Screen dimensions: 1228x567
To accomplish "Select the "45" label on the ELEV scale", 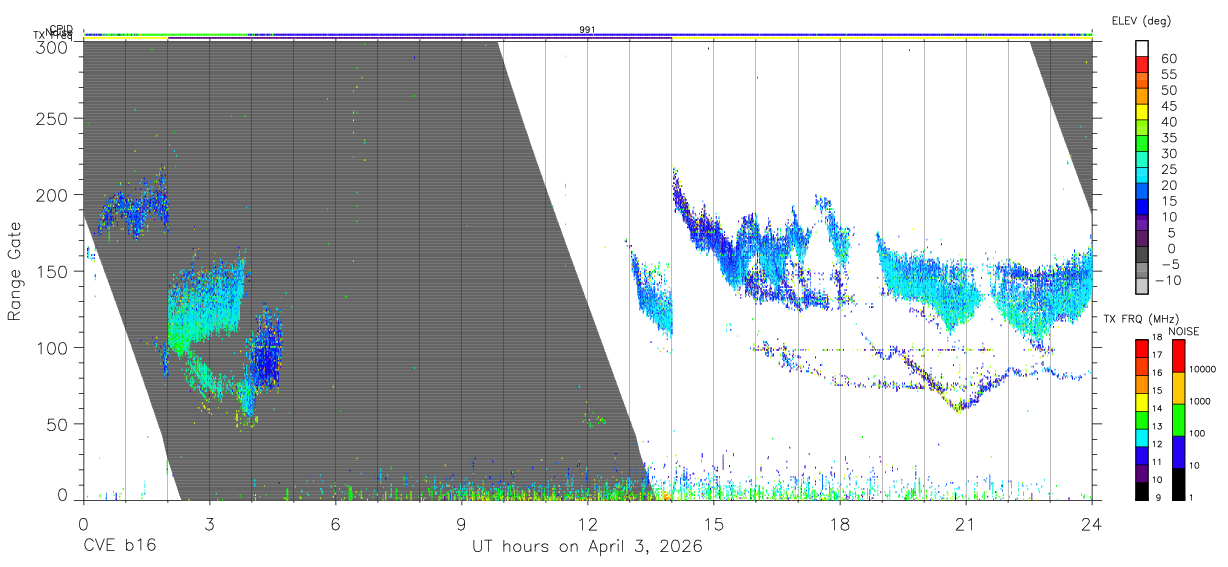I will 1168,105.
